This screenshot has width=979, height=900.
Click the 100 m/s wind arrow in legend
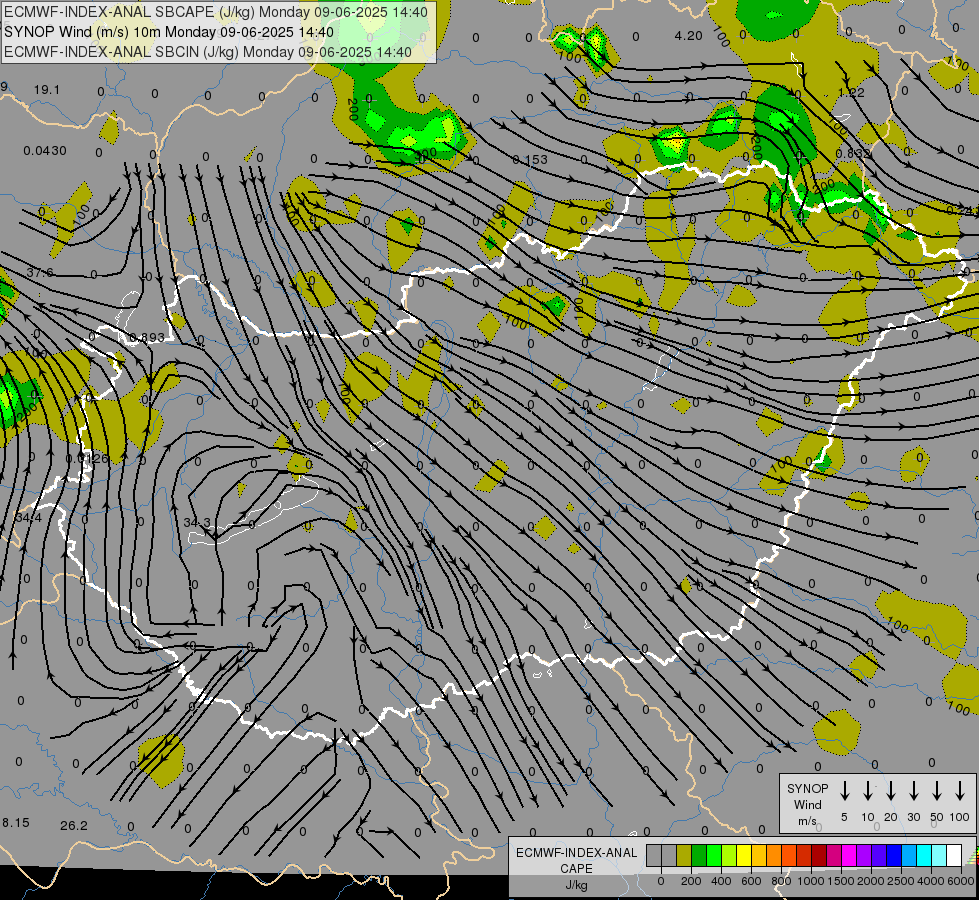coord(960,791)
